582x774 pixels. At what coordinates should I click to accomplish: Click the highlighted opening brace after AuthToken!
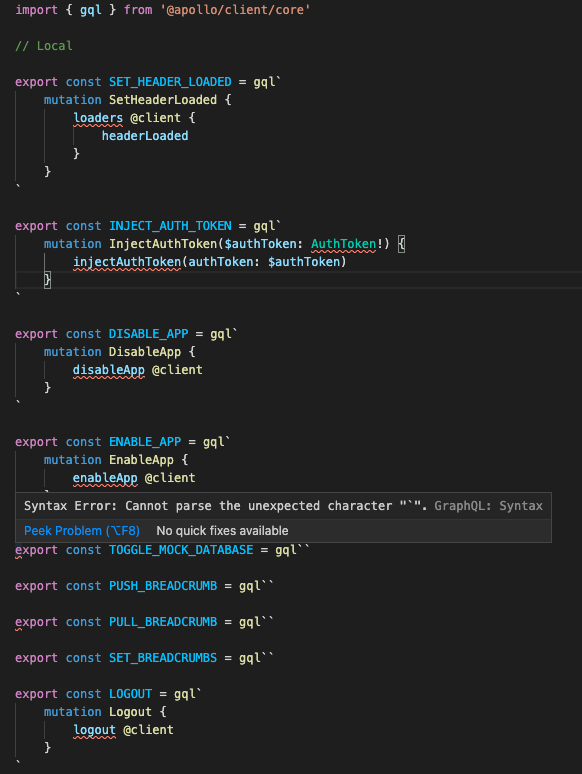click(401, 244)
